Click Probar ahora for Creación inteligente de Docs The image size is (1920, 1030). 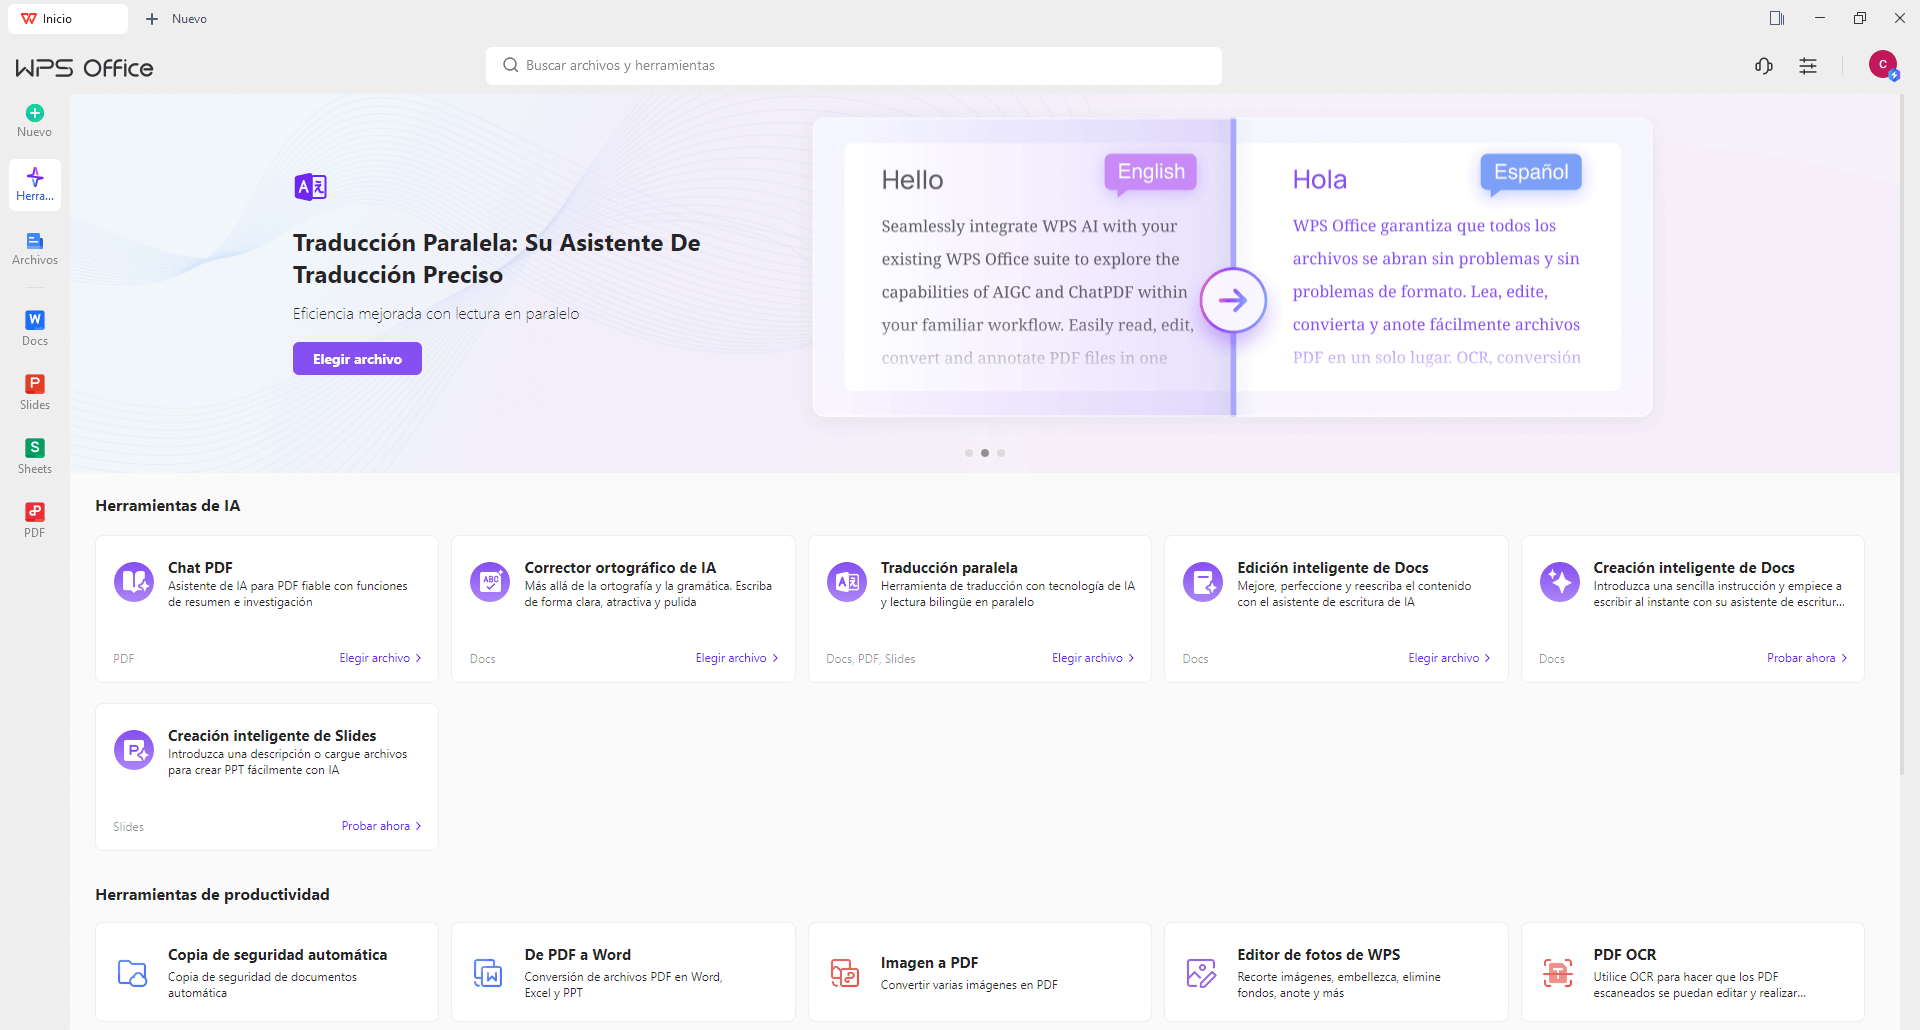click(1807, 658)
